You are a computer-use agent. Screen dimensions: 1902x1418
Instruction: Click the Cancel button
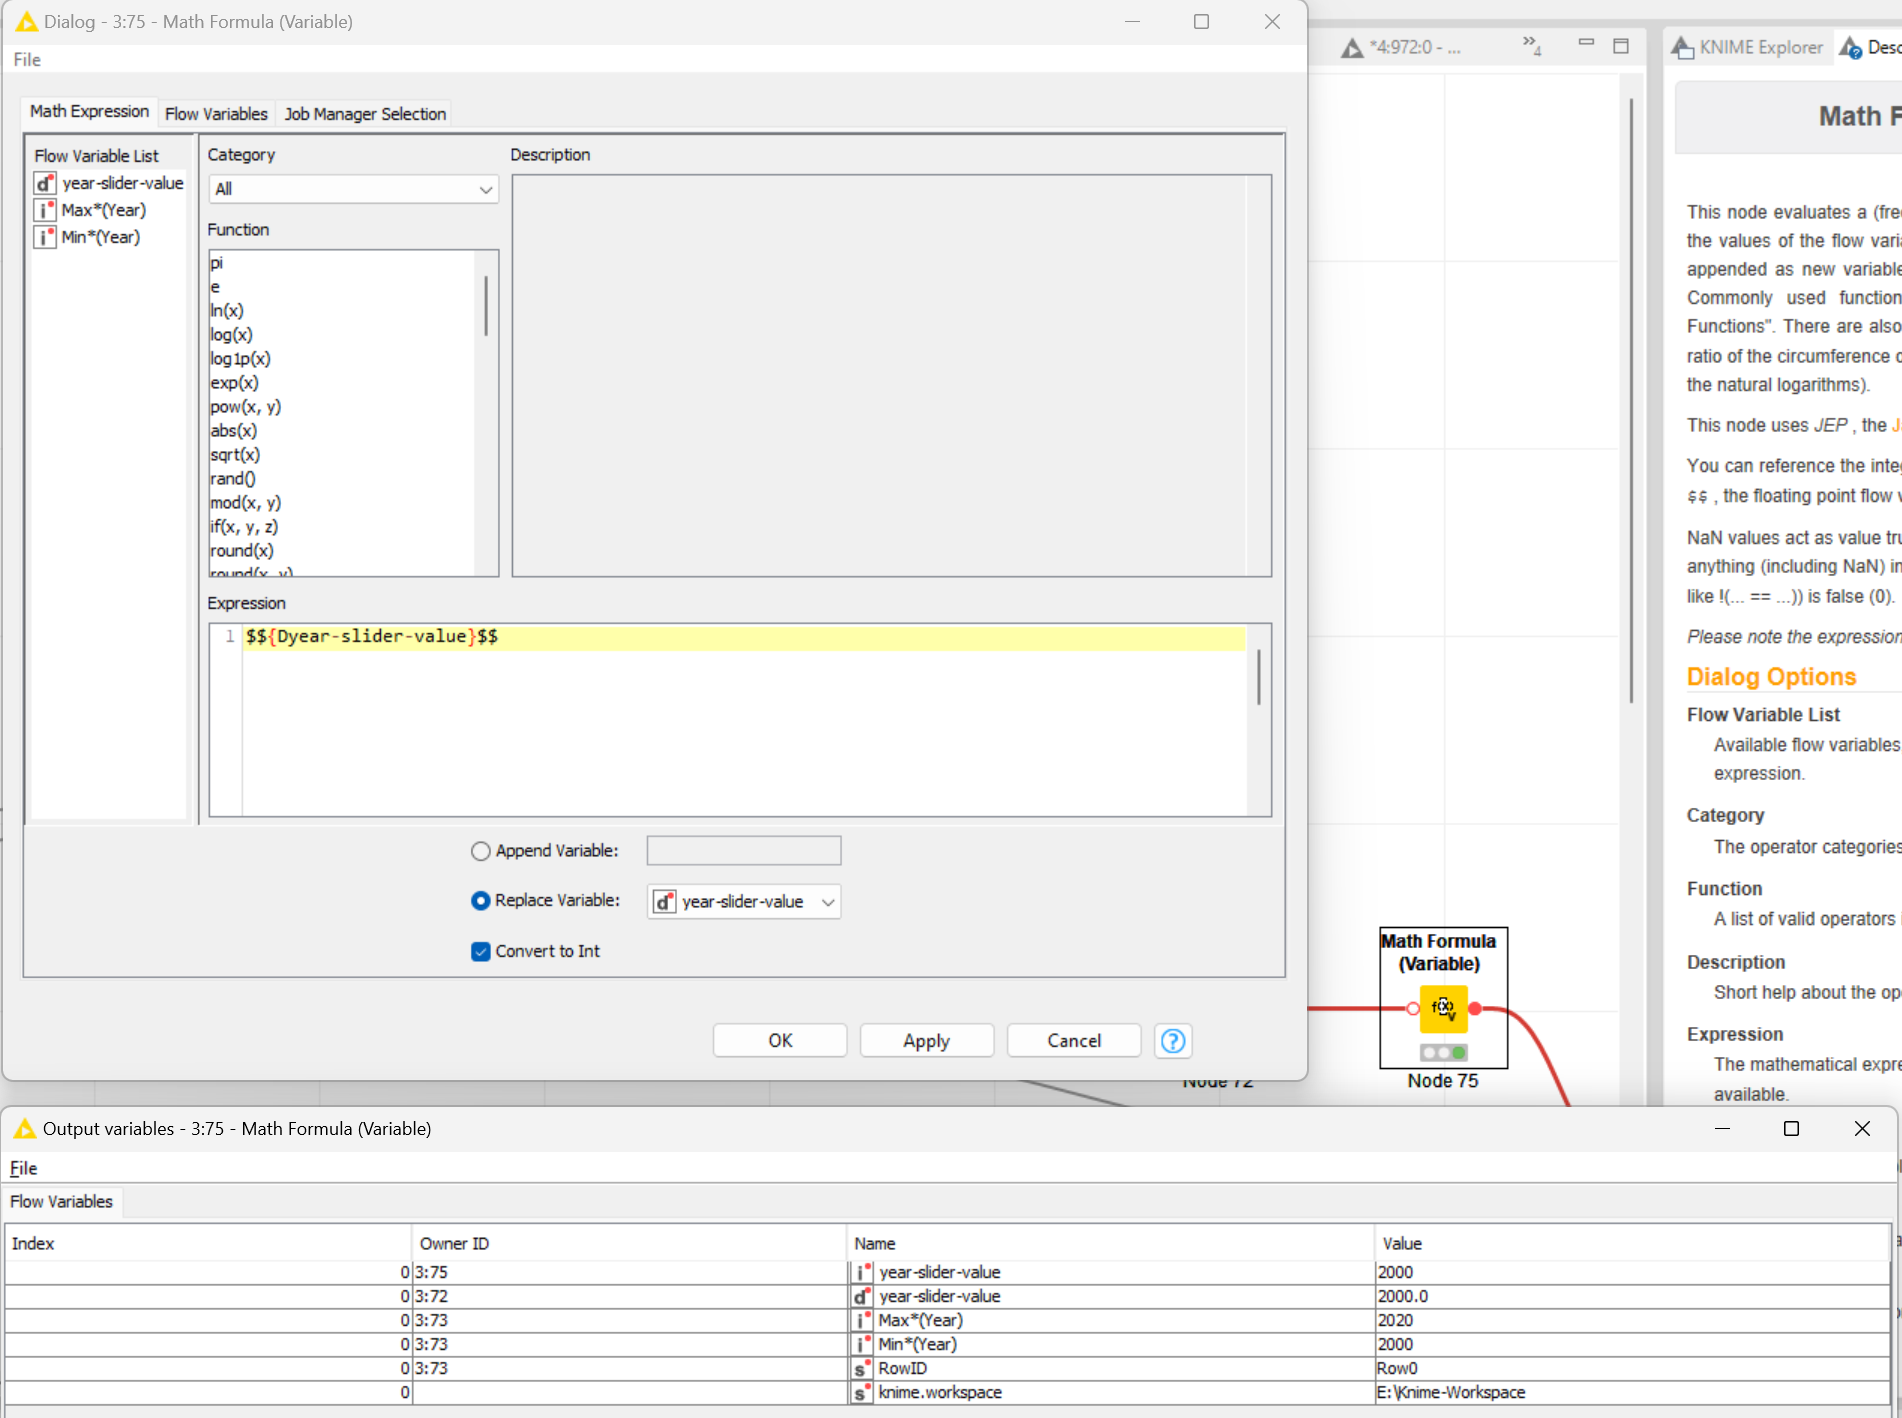click(x=1074, y=1041)
